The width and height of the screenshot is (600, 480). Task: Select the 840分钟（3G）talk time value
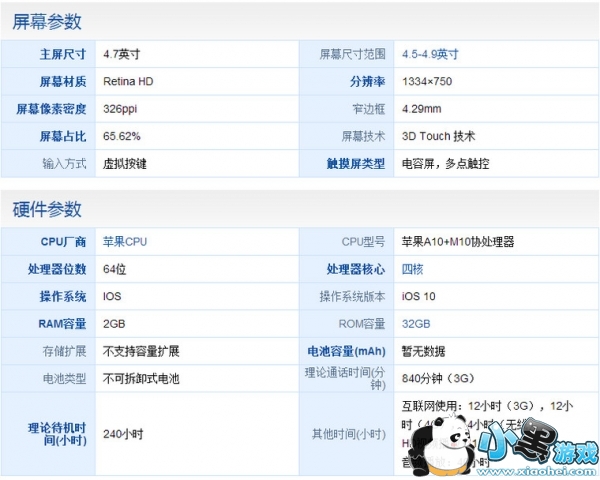(439, 379)
